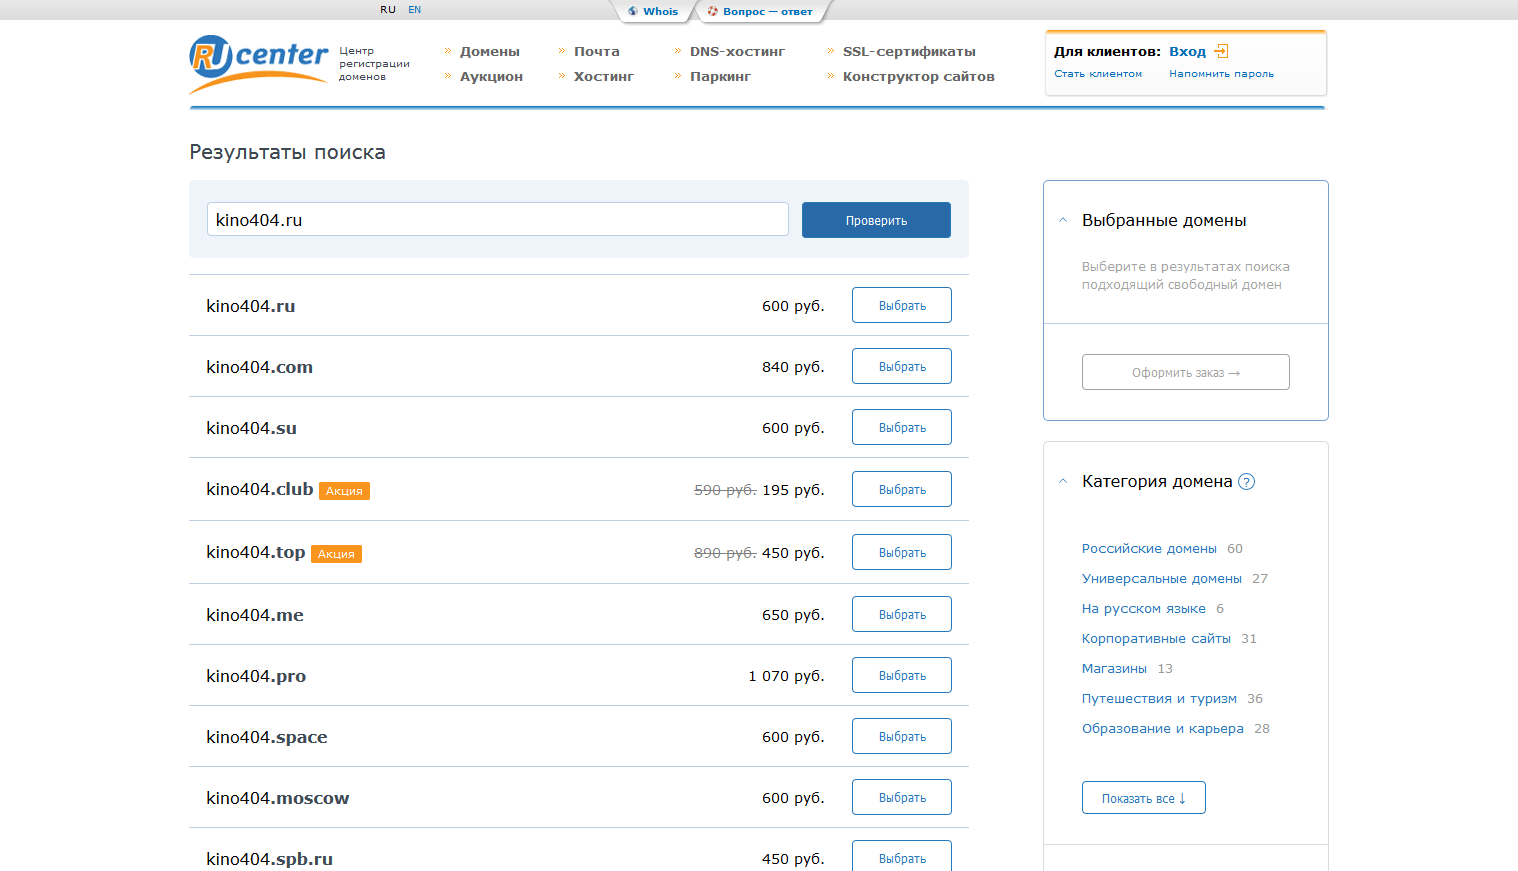
Task: Click the Стать клиентом link
Action: [x=1098, y=74]
